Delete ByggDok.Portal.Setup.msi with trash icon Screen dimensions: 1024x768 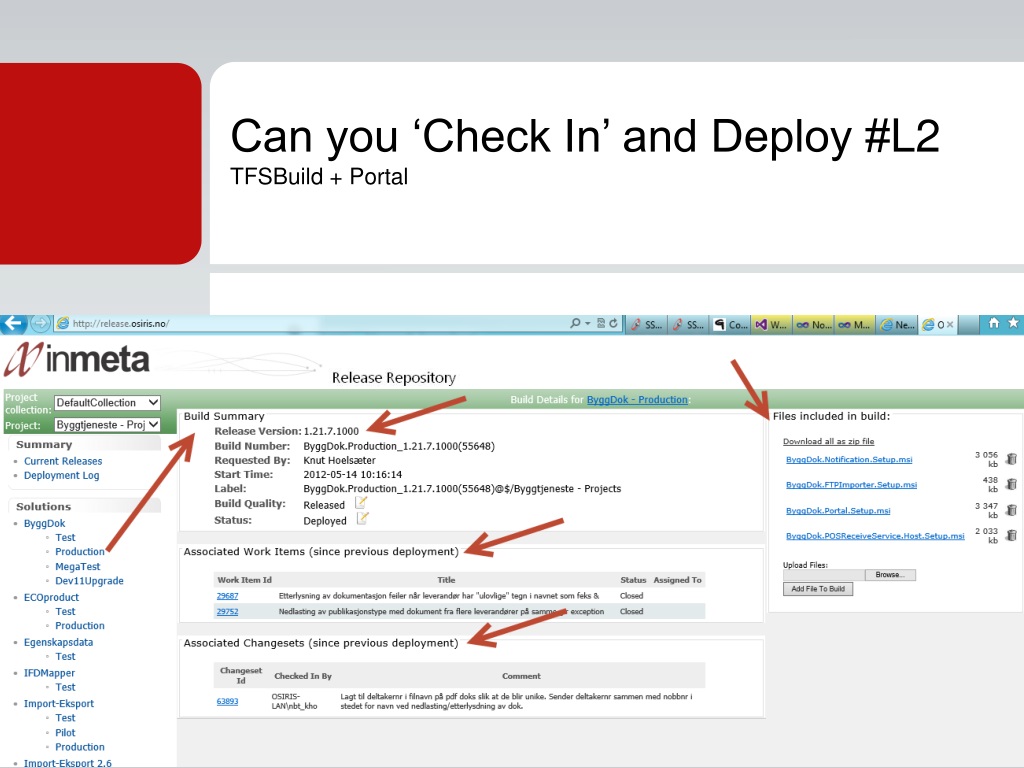1011,510
